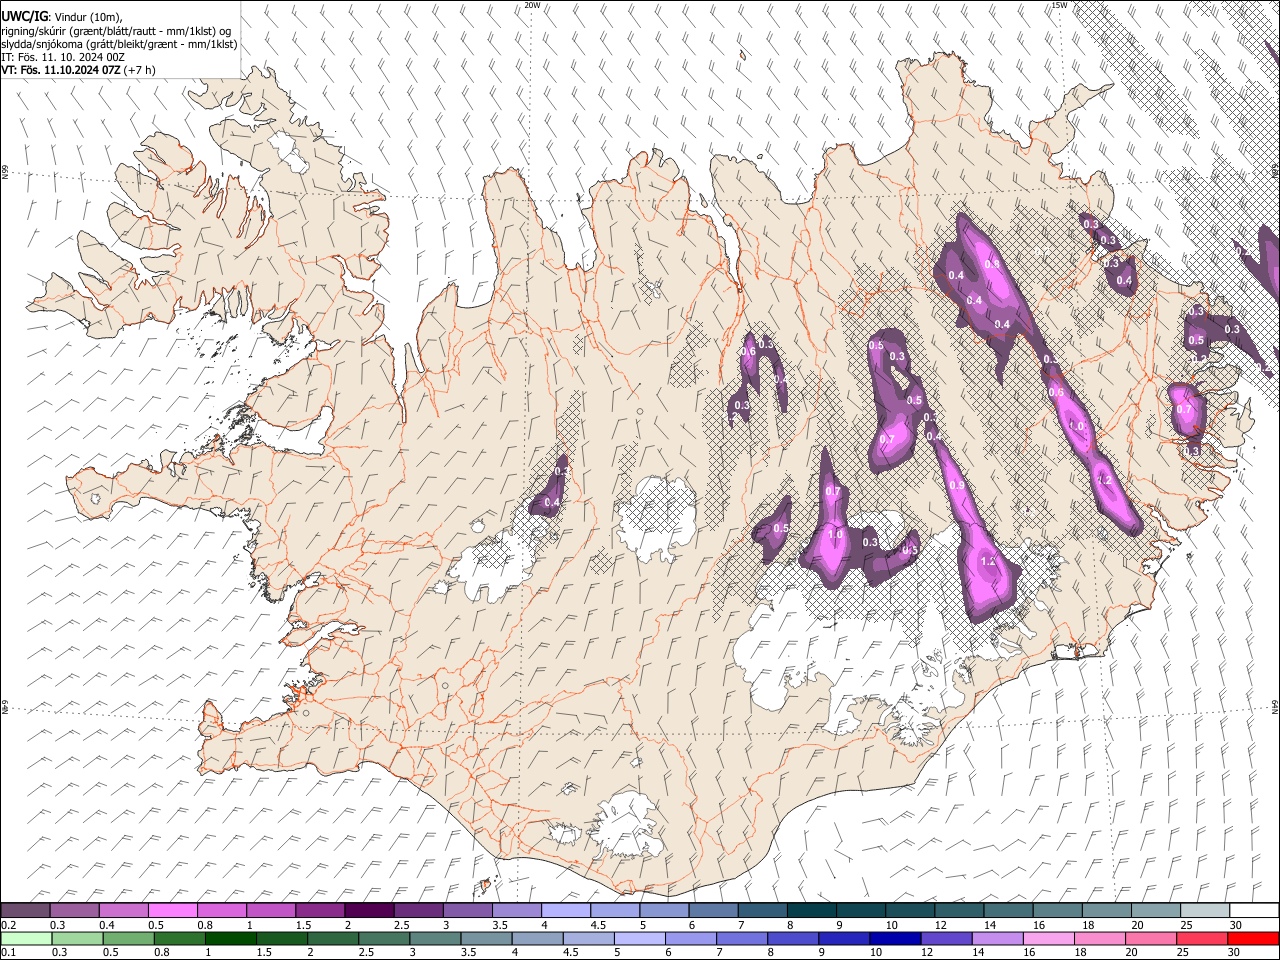
Task: Pick the dark navy lower swatch between 10 and 12
Action: pos(894,938)
